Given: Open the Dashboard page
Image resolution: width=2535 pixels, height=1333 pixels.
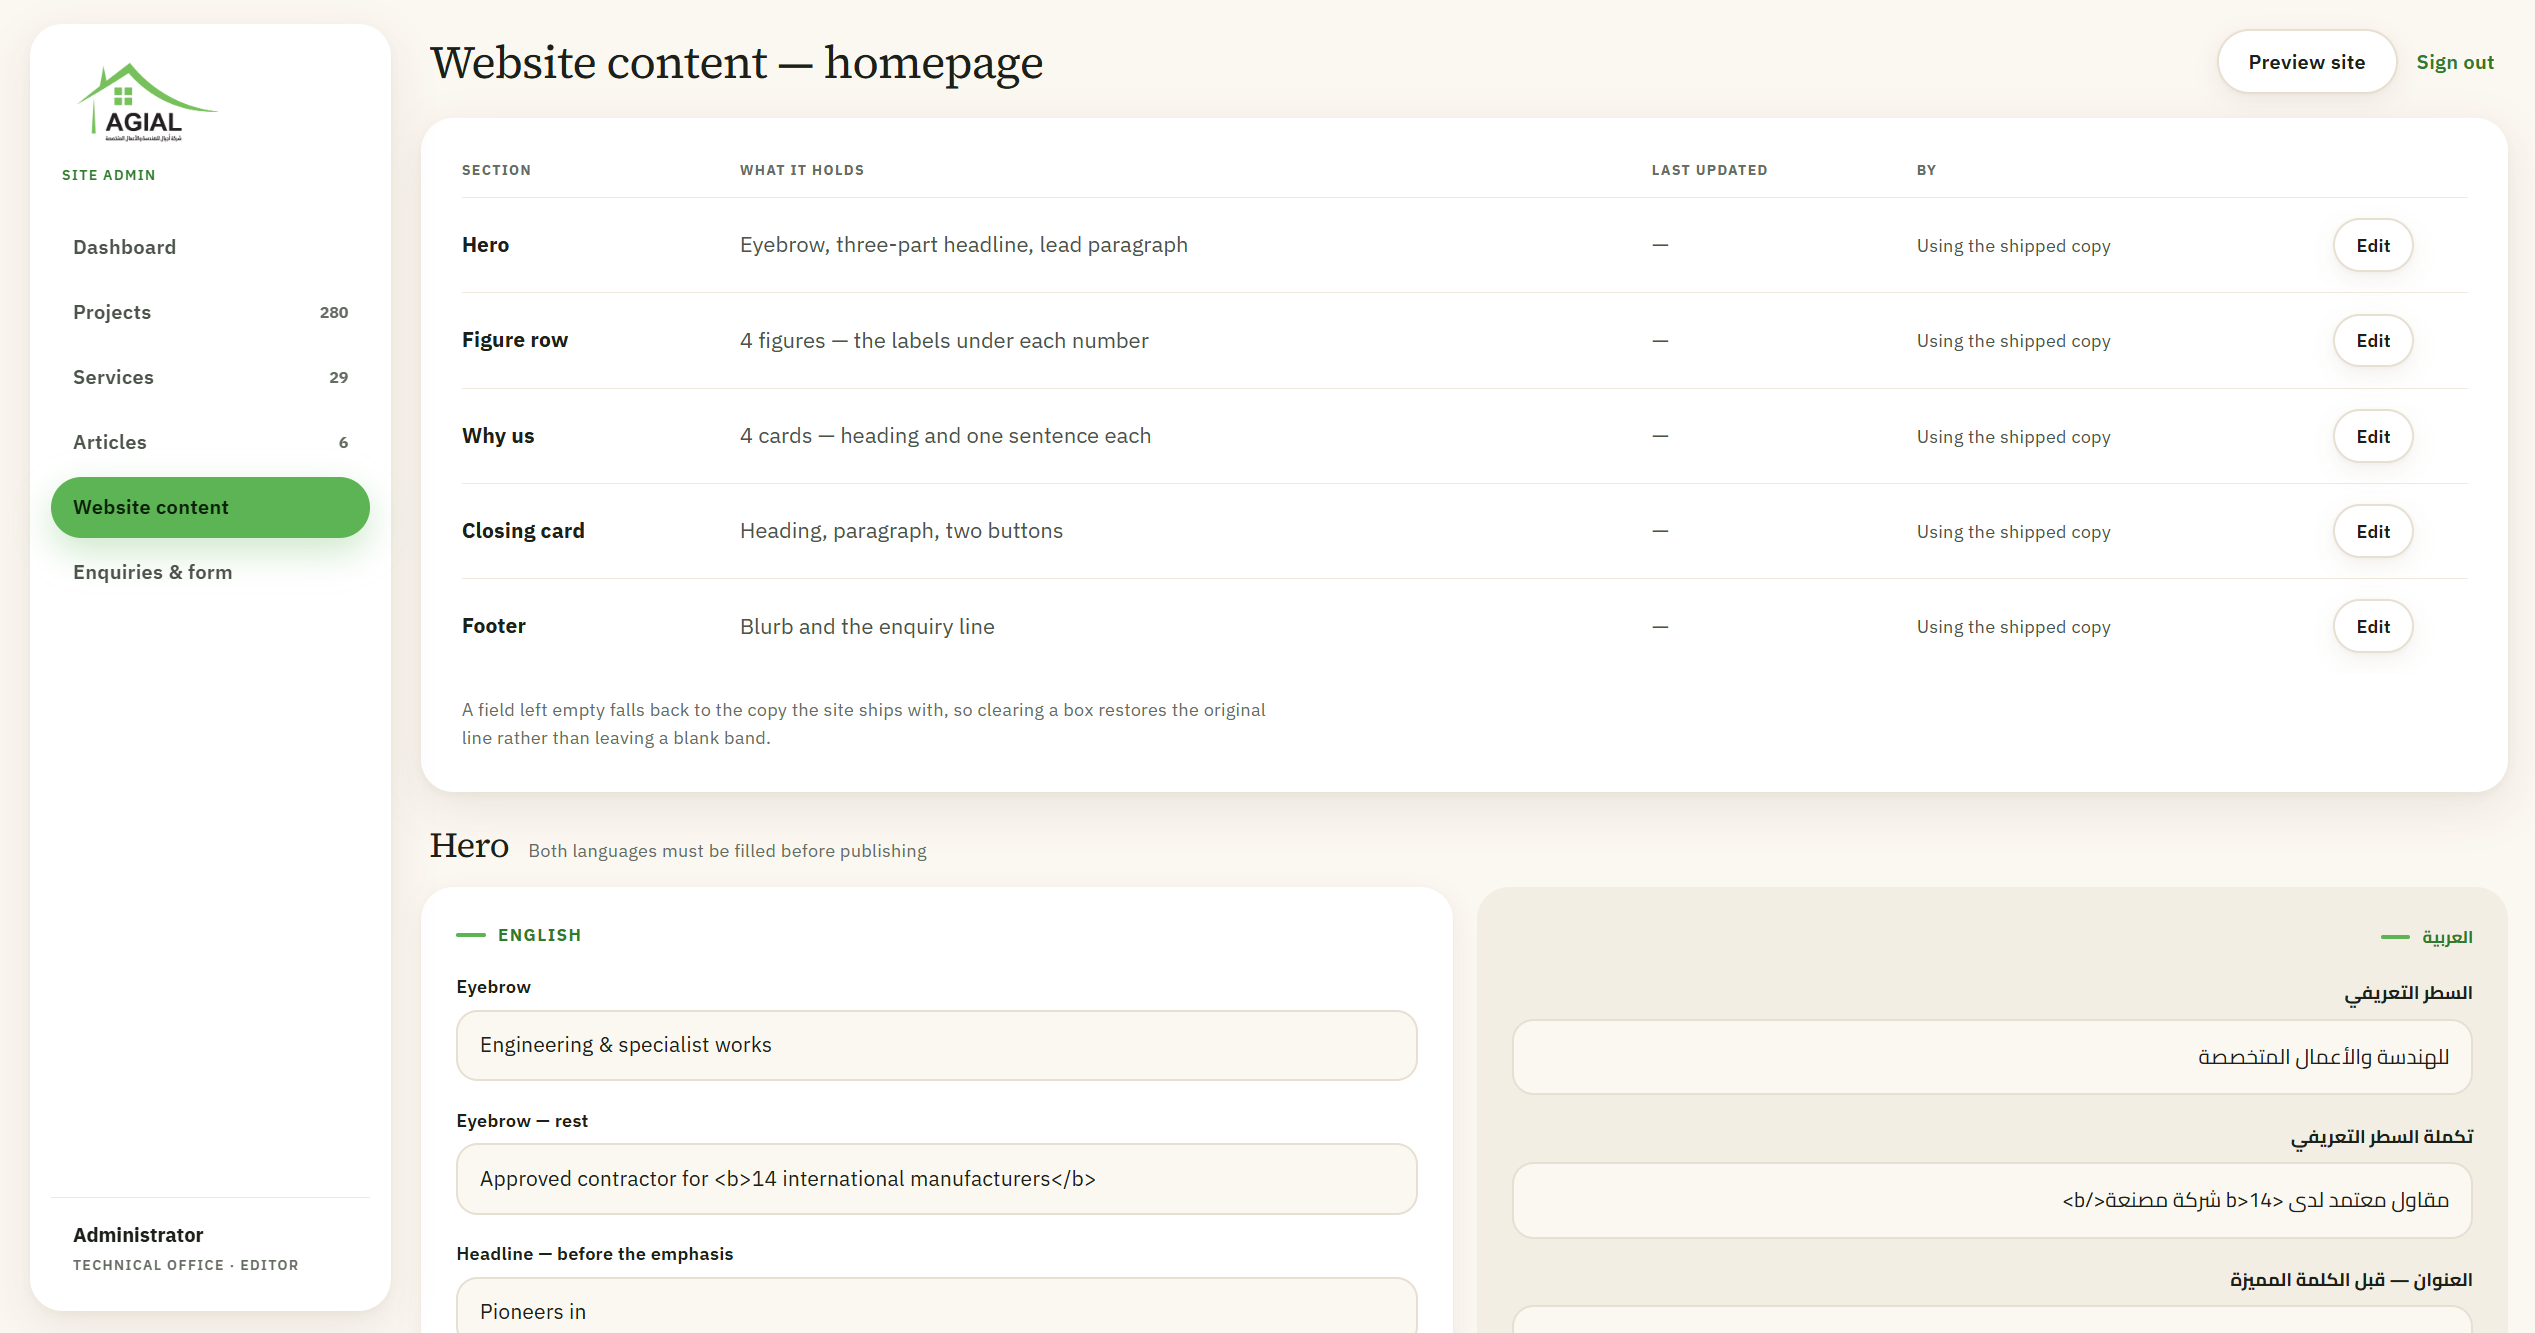Looking at the screenshot, I should click(x=210, y=247).
